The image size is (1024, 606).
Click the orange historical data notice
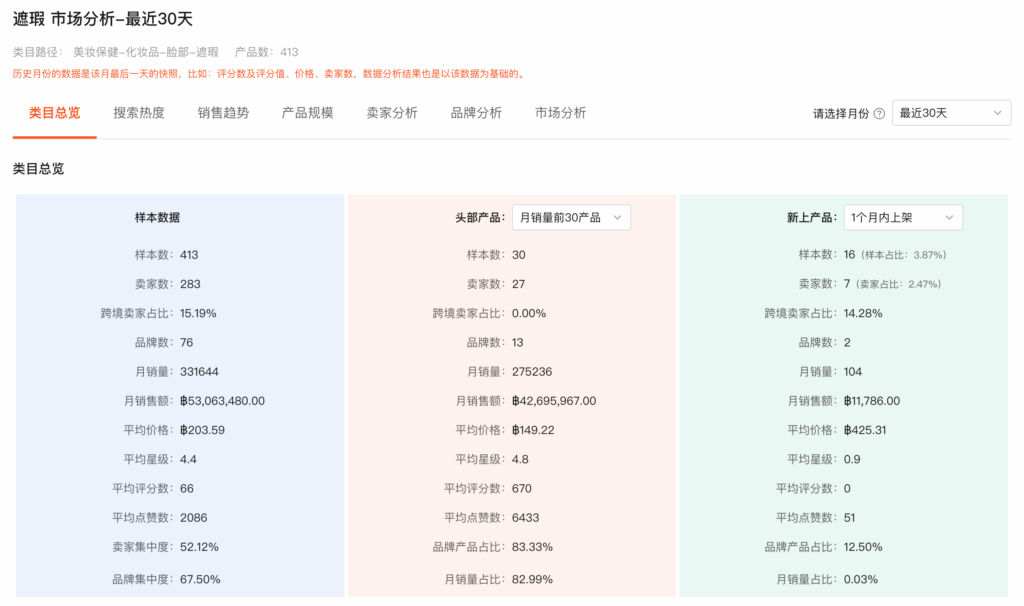[x=269, y=74]
